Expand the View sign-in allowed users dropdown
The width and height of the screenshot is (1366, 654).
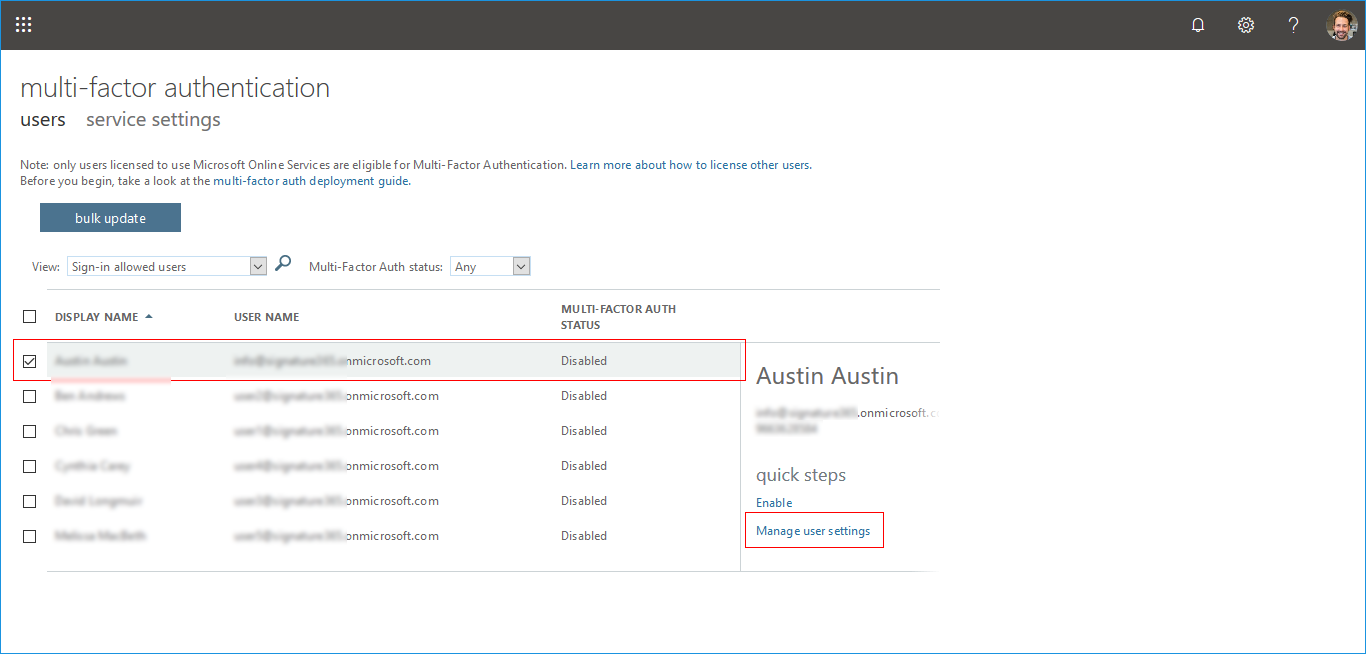pyautogui.click(x=257, y=267)
